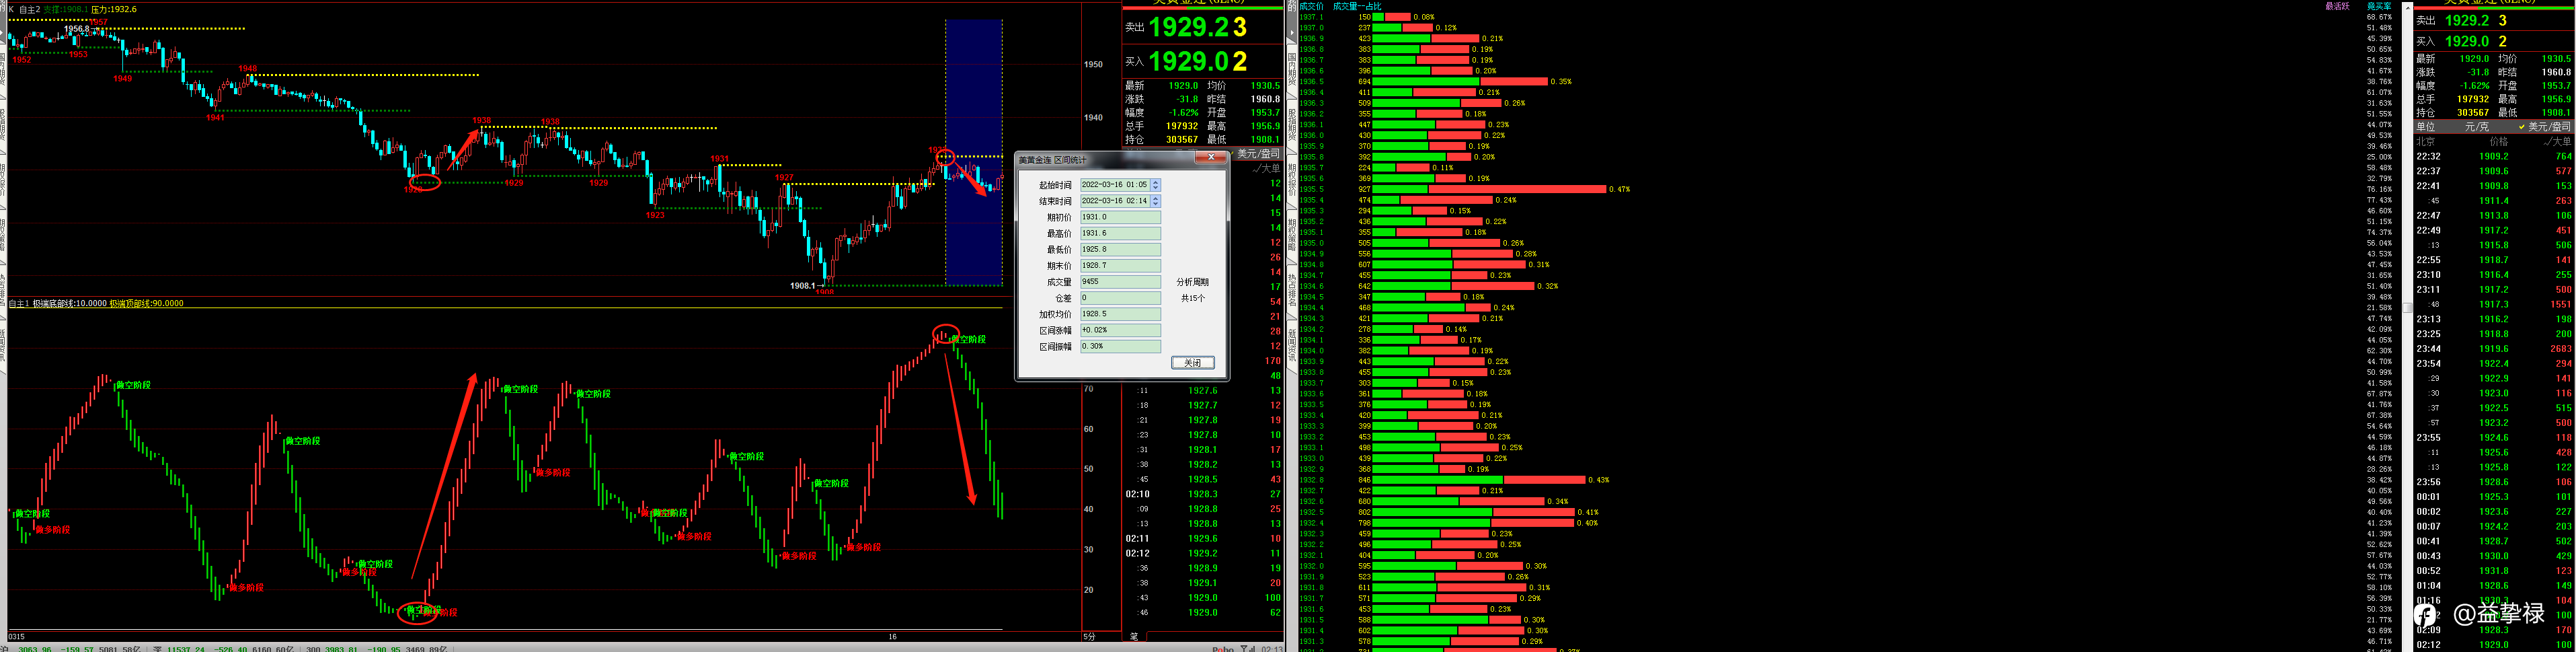Click the 最活跃 column header
This screenshot has width=2576, height=652.
[2337, 6]
